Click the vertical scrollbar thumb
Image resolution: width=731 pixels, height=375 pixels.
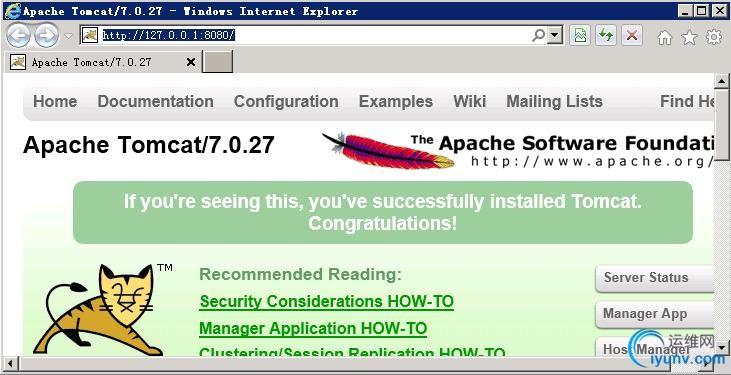721,124
